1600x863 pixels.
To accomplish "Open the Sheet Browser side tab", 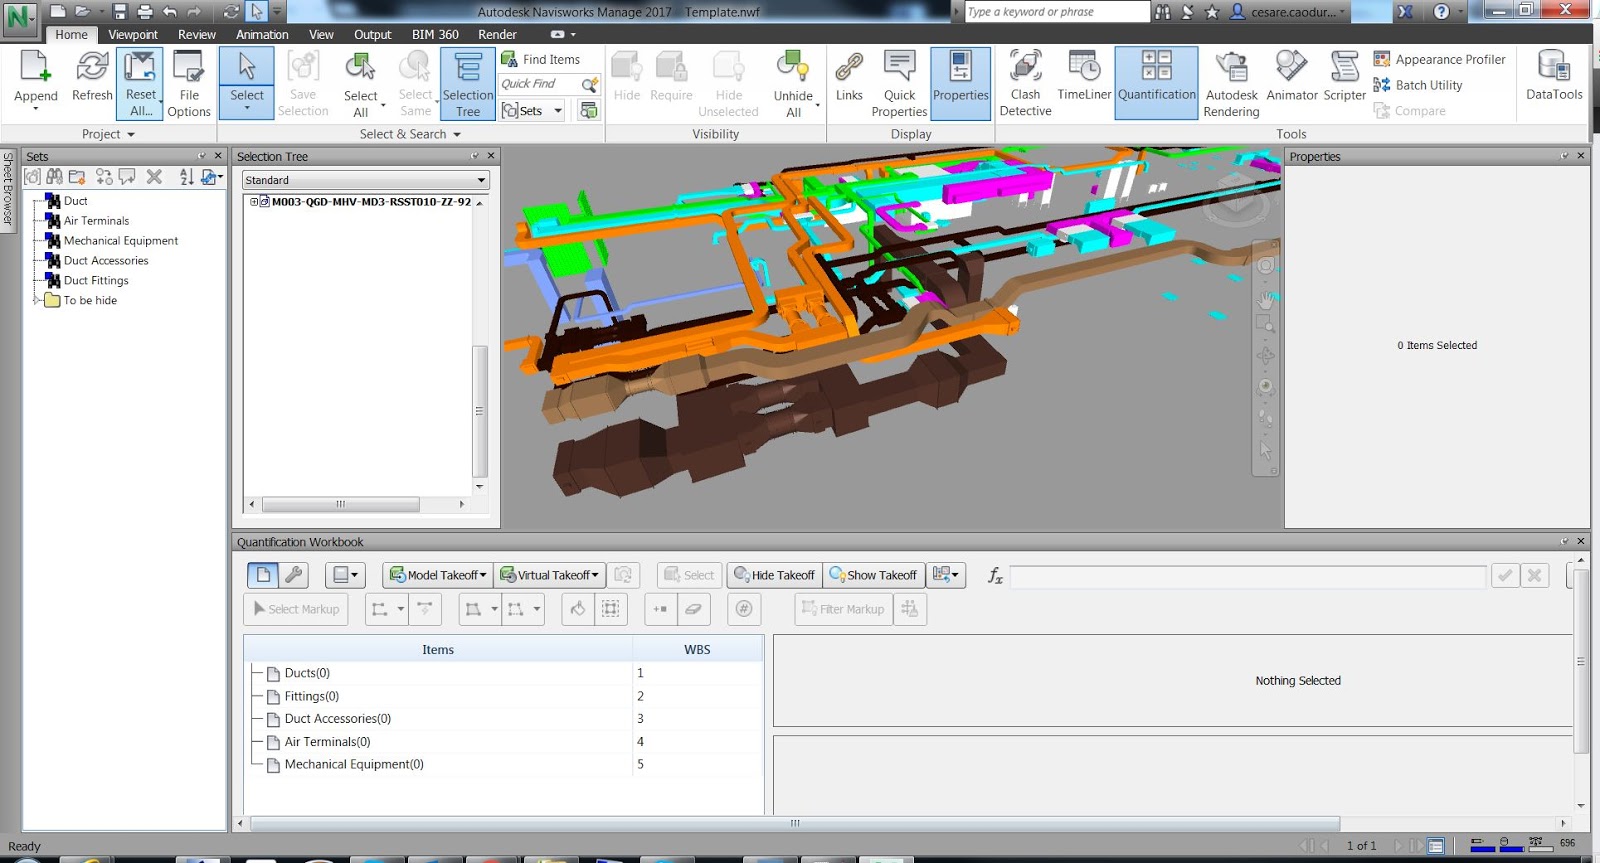I will tap(8, 189).
